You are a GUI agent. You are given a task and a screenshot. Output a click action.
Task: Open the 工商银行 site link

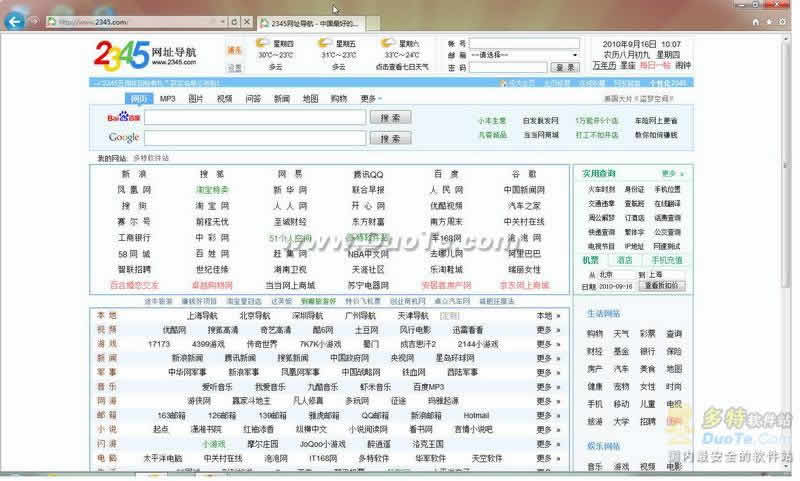coord(134,238)
